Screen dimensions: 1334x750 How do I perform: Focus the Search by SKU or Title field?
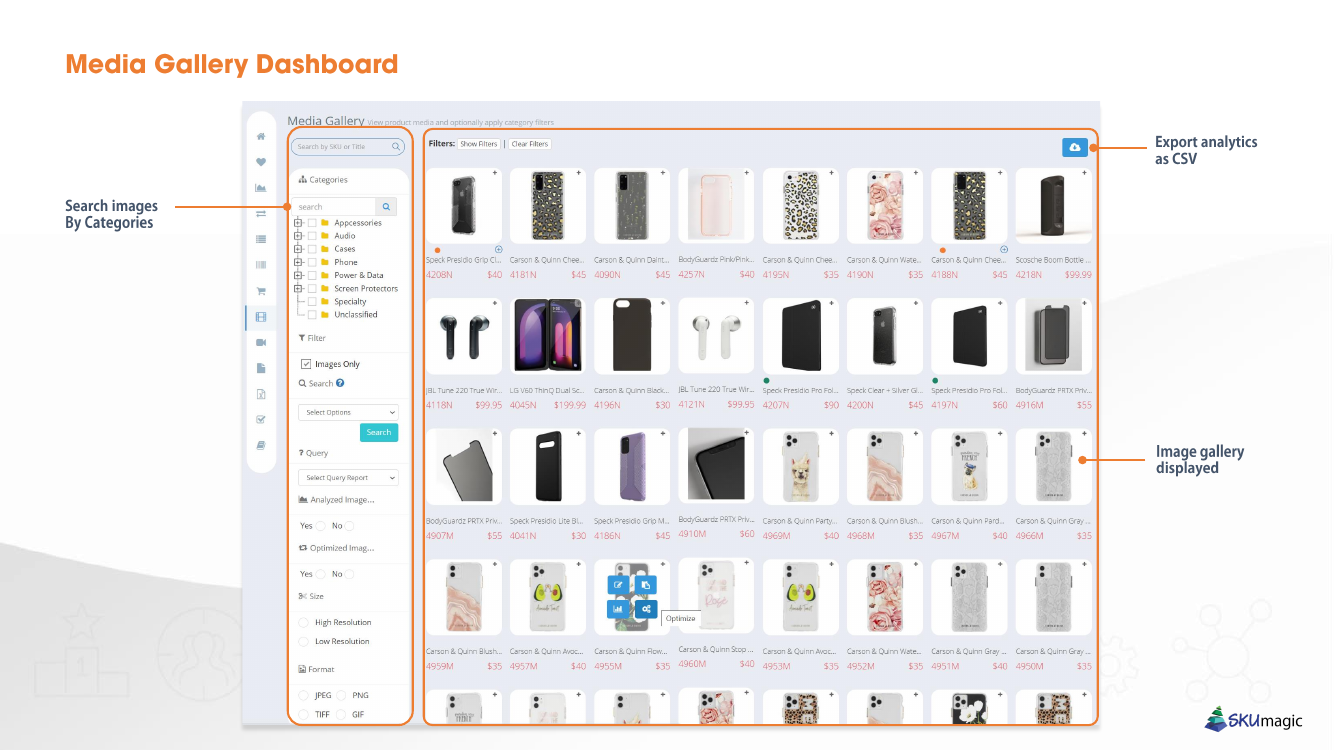click(x=347, y=147)
